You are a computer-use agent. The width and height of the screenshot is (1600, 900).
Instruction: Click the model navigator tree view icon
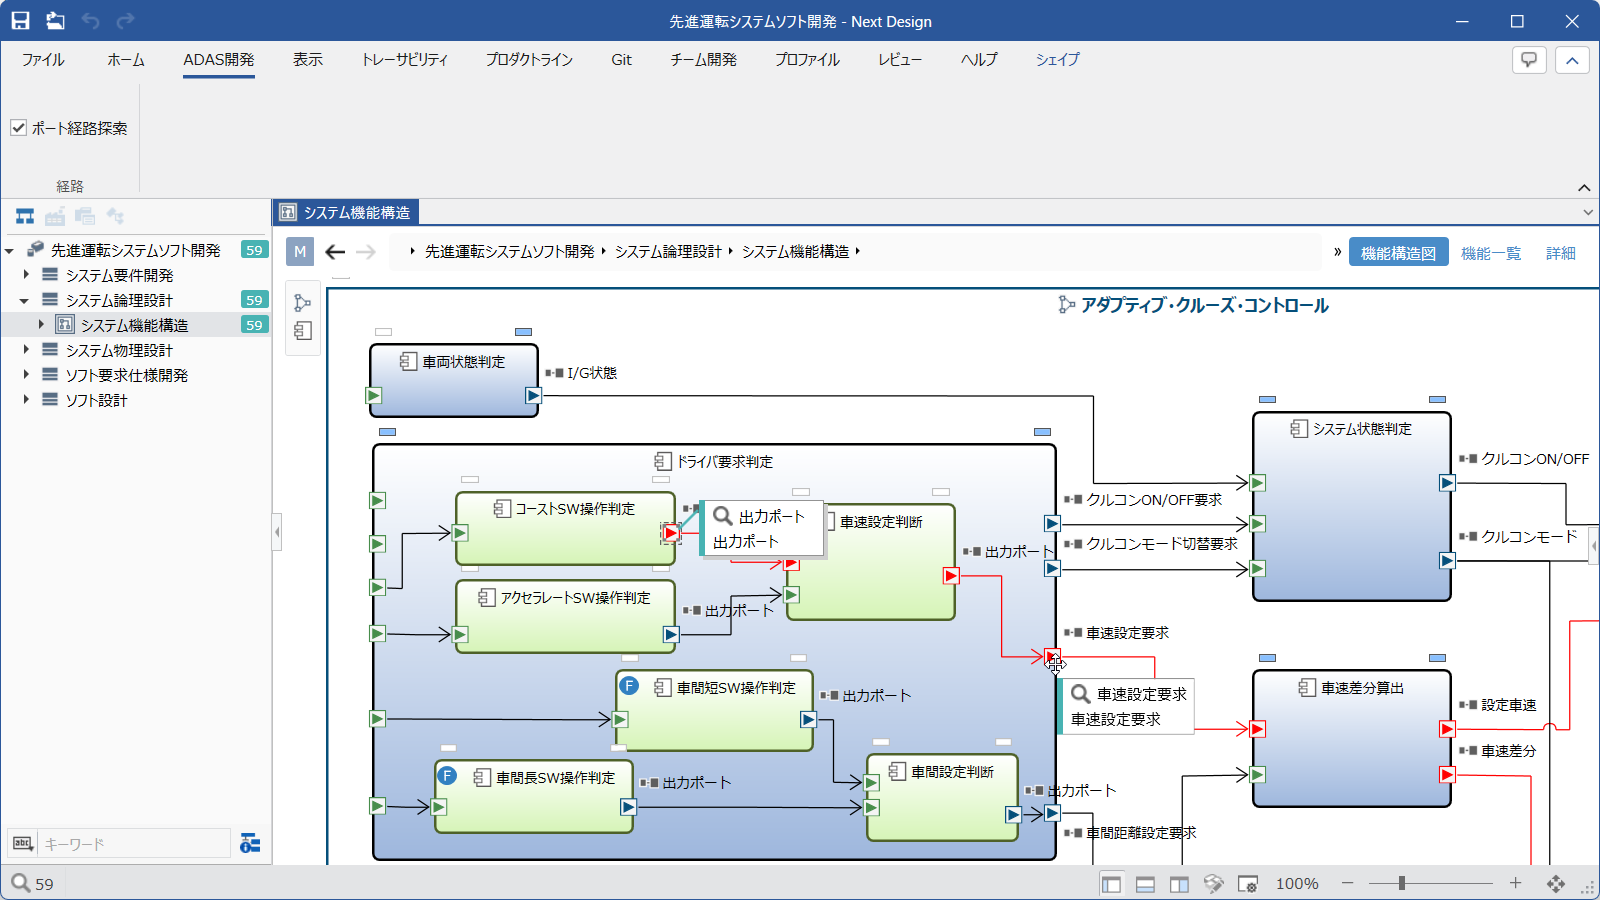point(25,216)
